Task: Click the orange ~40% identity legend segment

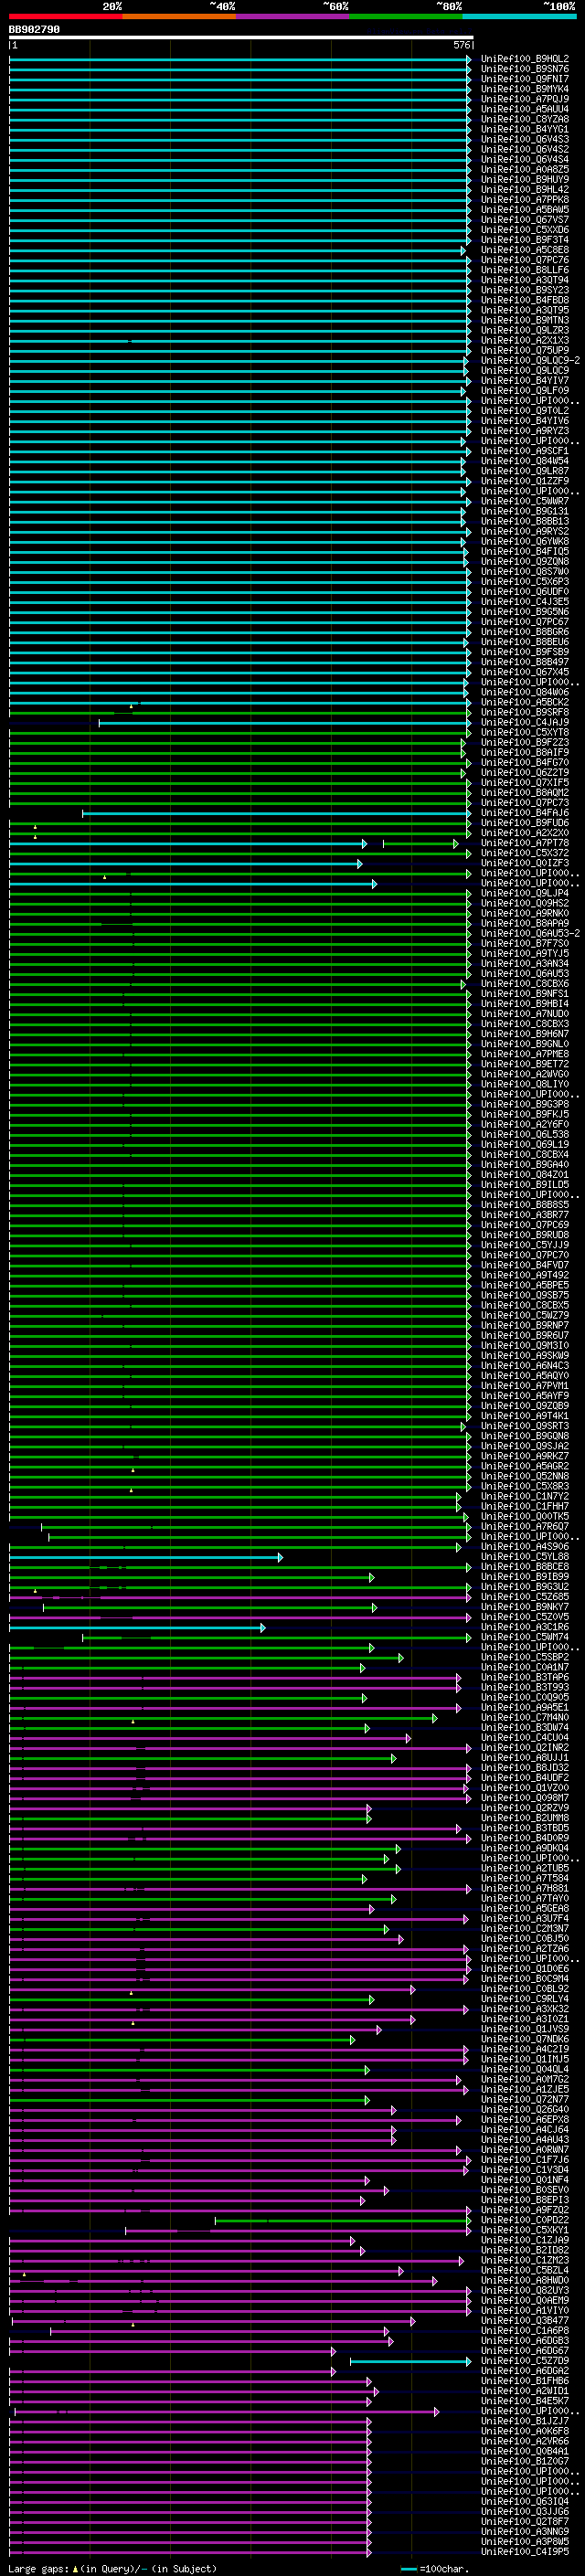Action: point(179,16)
